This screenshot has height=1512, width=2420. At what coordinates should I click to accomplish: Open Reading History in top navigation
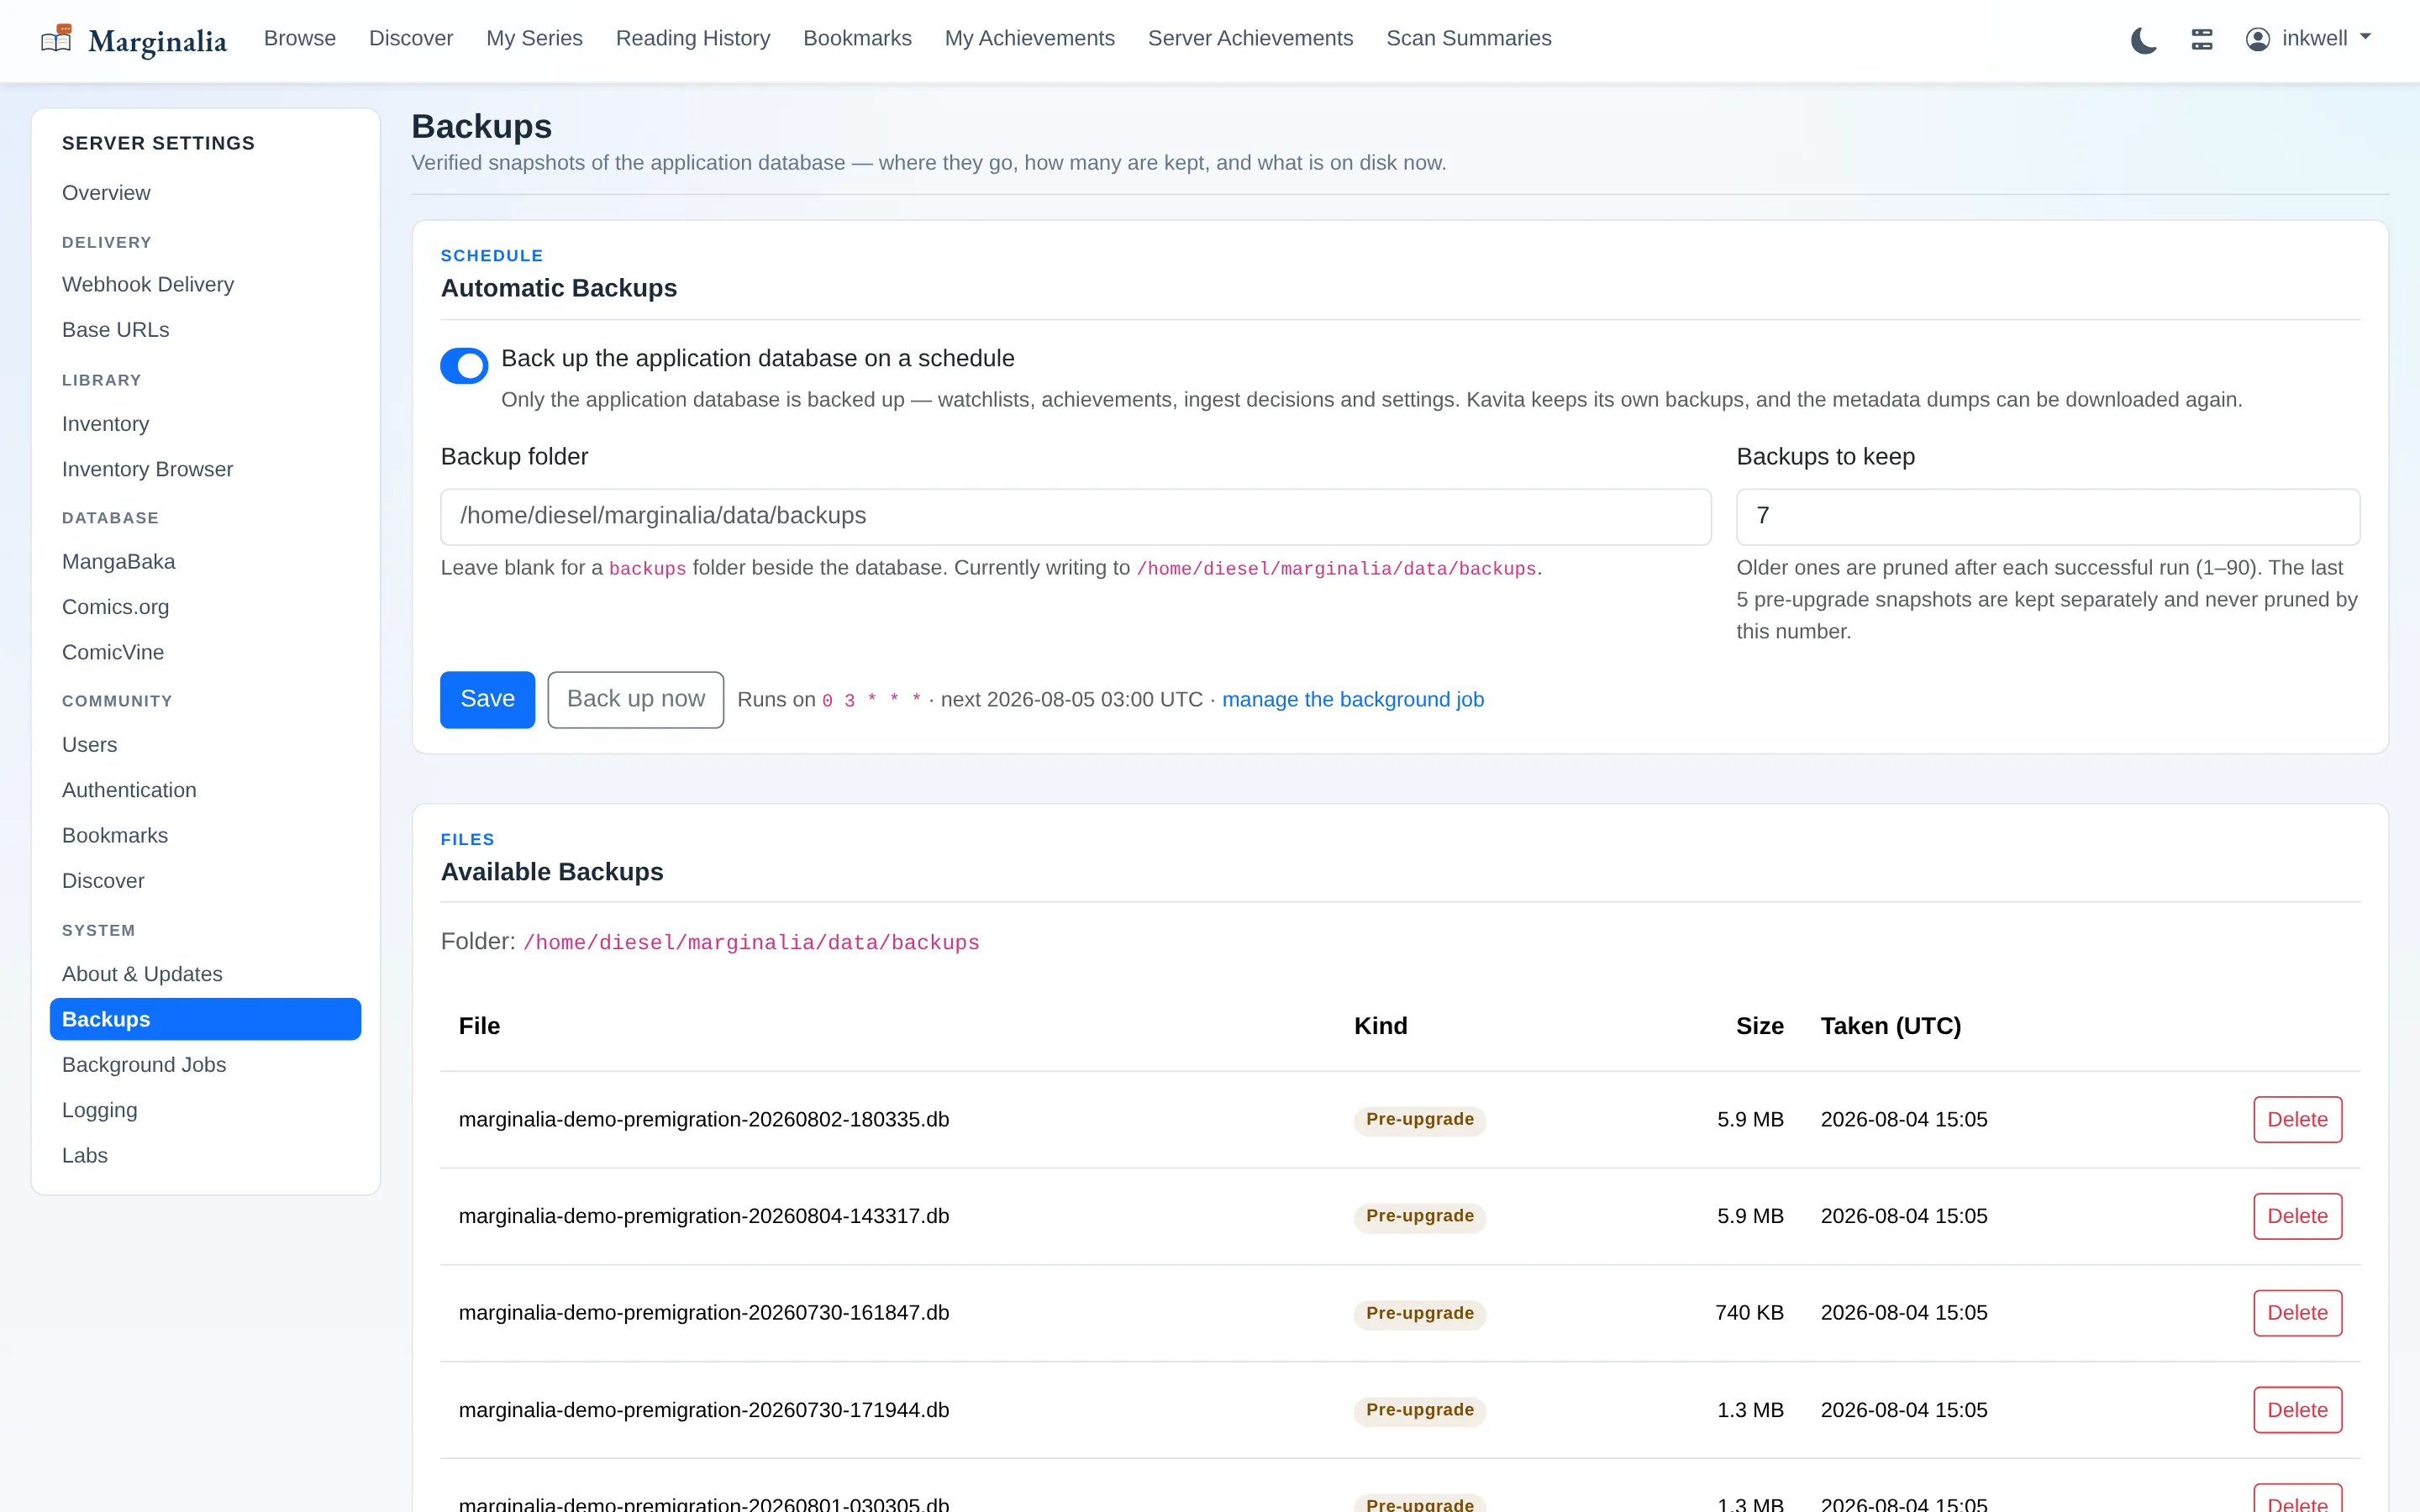click(693, 38)
